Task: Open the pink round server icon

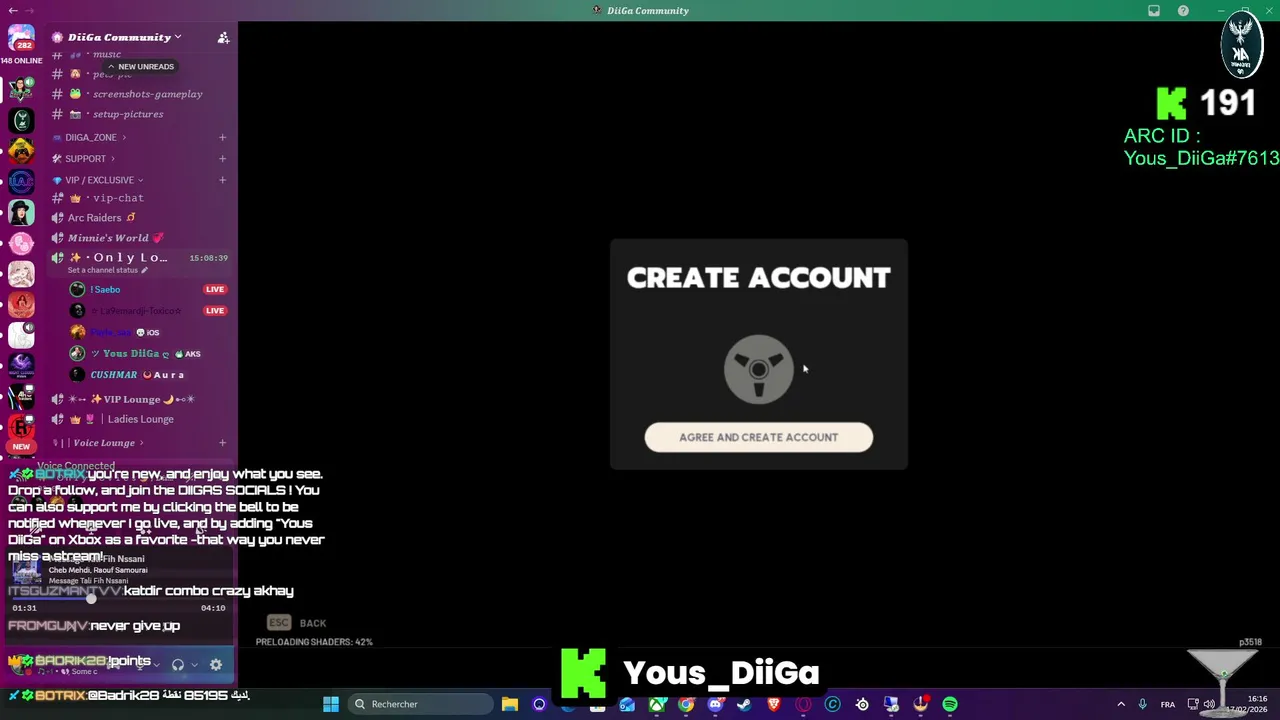Action: click(21, 243)
